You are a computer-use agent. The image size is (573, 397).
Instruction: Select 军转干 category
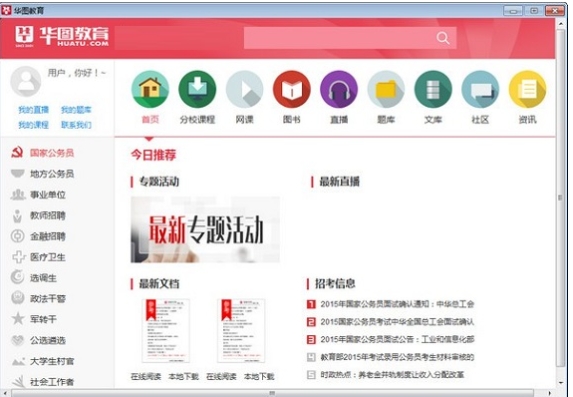click(x=43, y=320)
